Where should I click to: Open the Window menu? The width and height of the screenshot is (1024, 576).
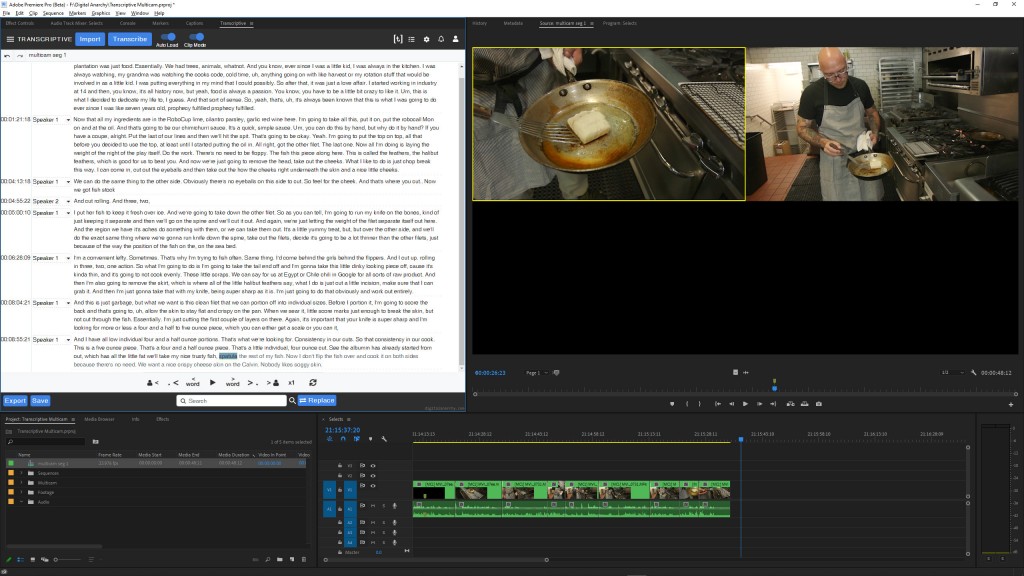click(x=139, y=13)
